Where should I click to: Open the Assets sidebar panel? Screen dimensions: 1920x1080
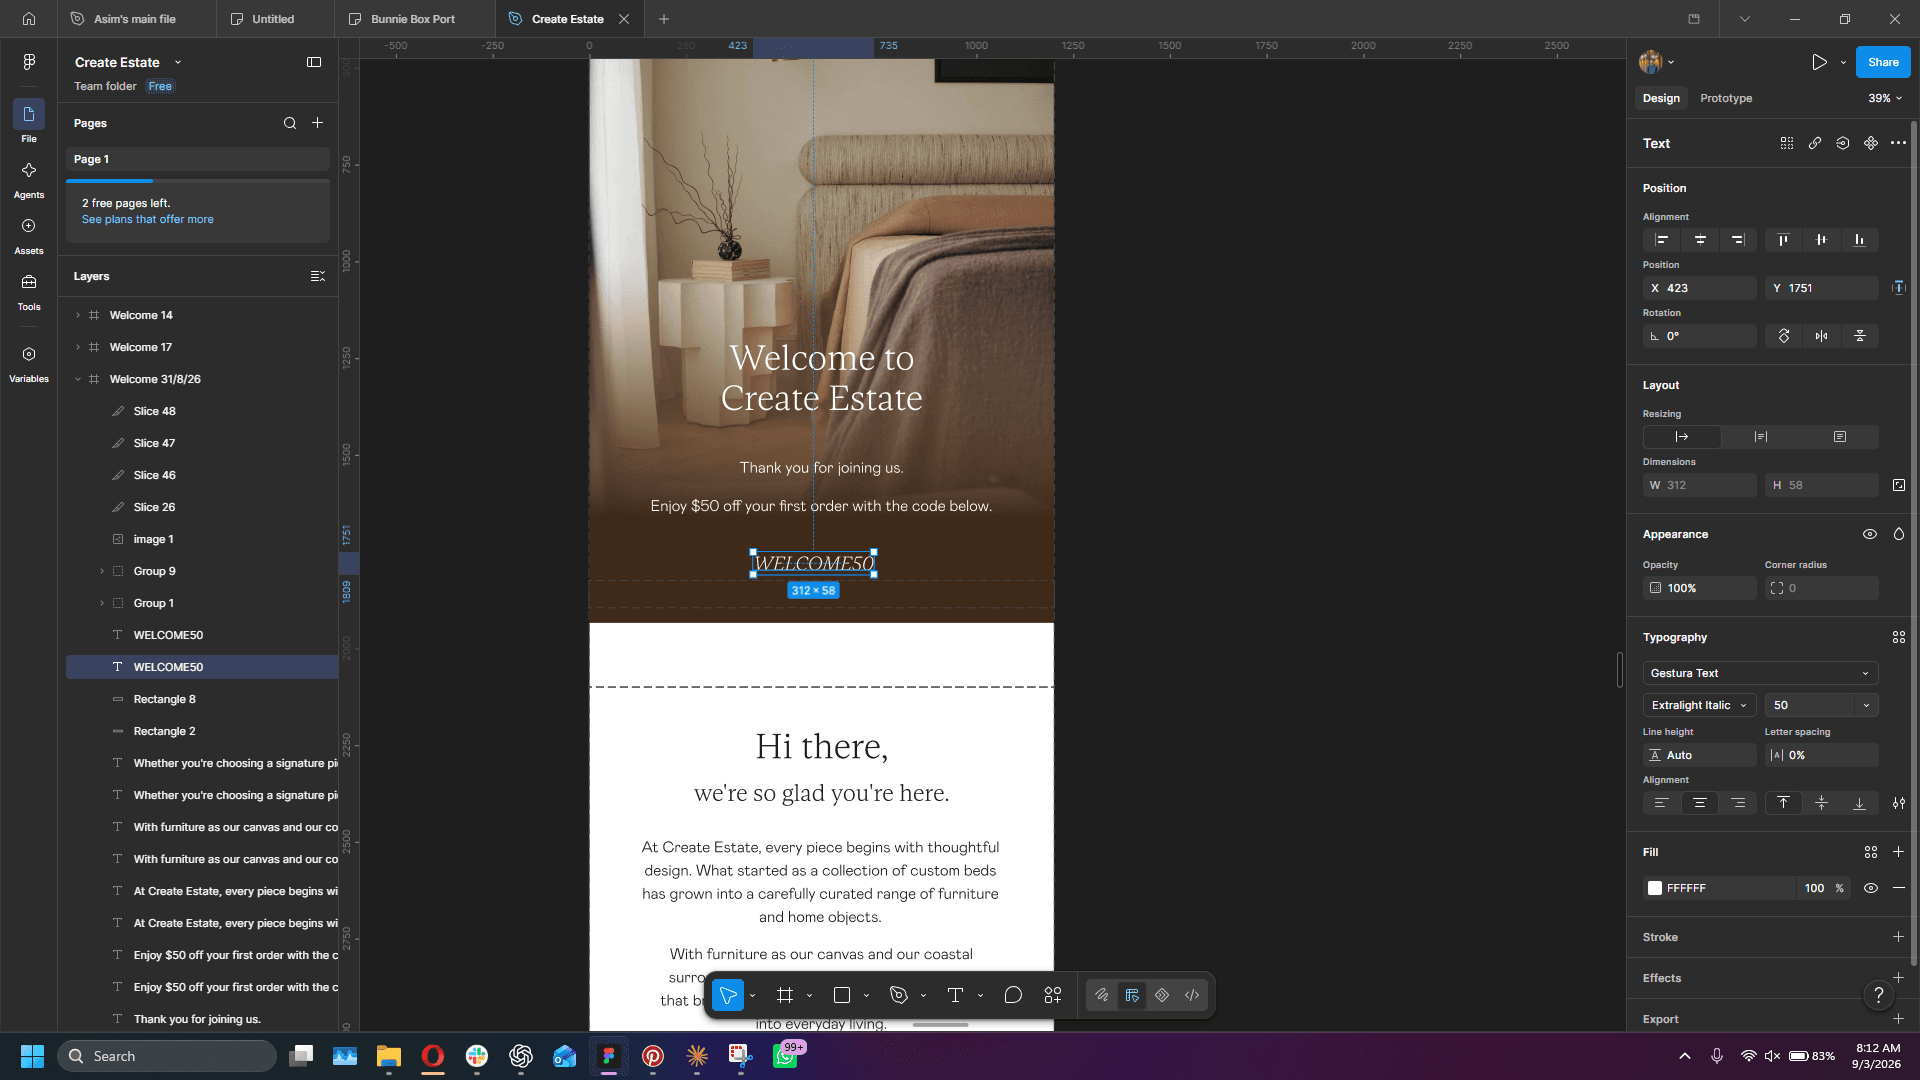click(29, 235)
